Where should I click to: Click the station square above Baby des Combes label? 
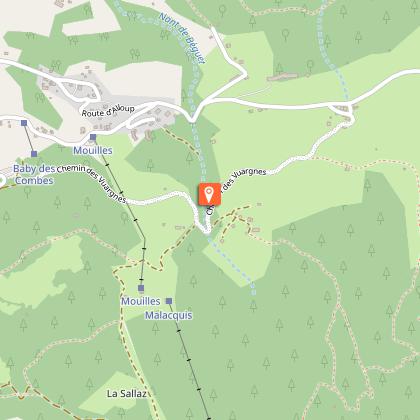34,154
